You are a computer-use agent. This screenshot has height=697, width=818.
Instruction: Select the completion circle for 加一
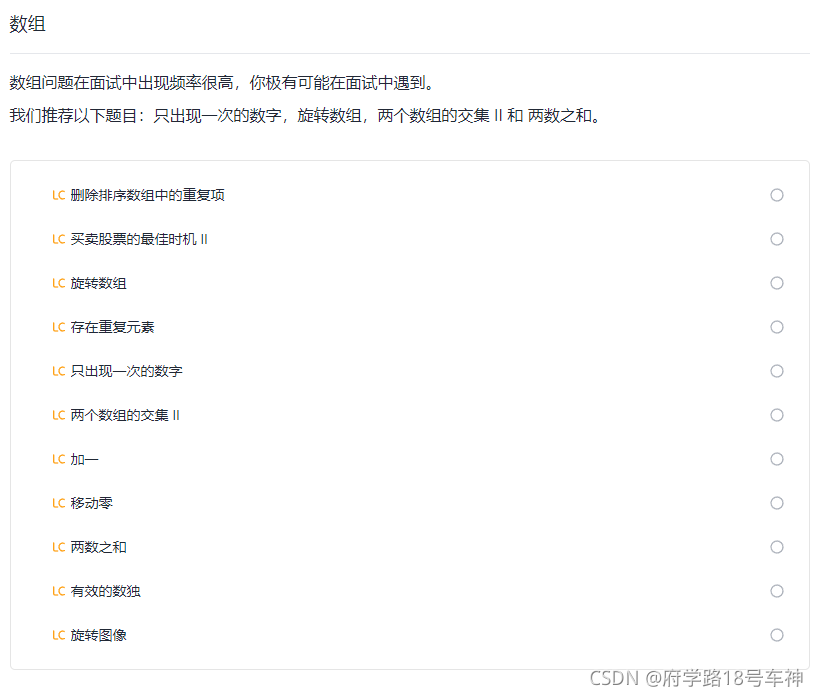tap(777, 459)
